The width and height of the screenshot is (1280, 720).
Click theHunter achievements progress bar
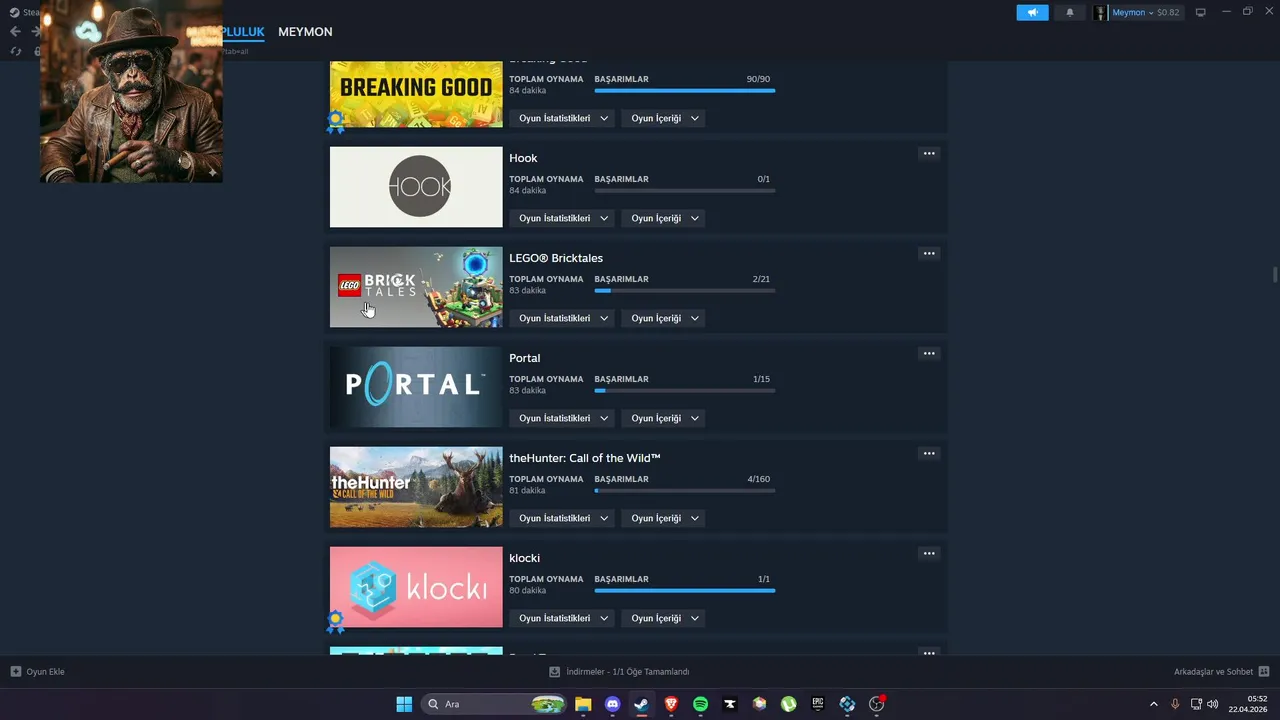(684, 490)
